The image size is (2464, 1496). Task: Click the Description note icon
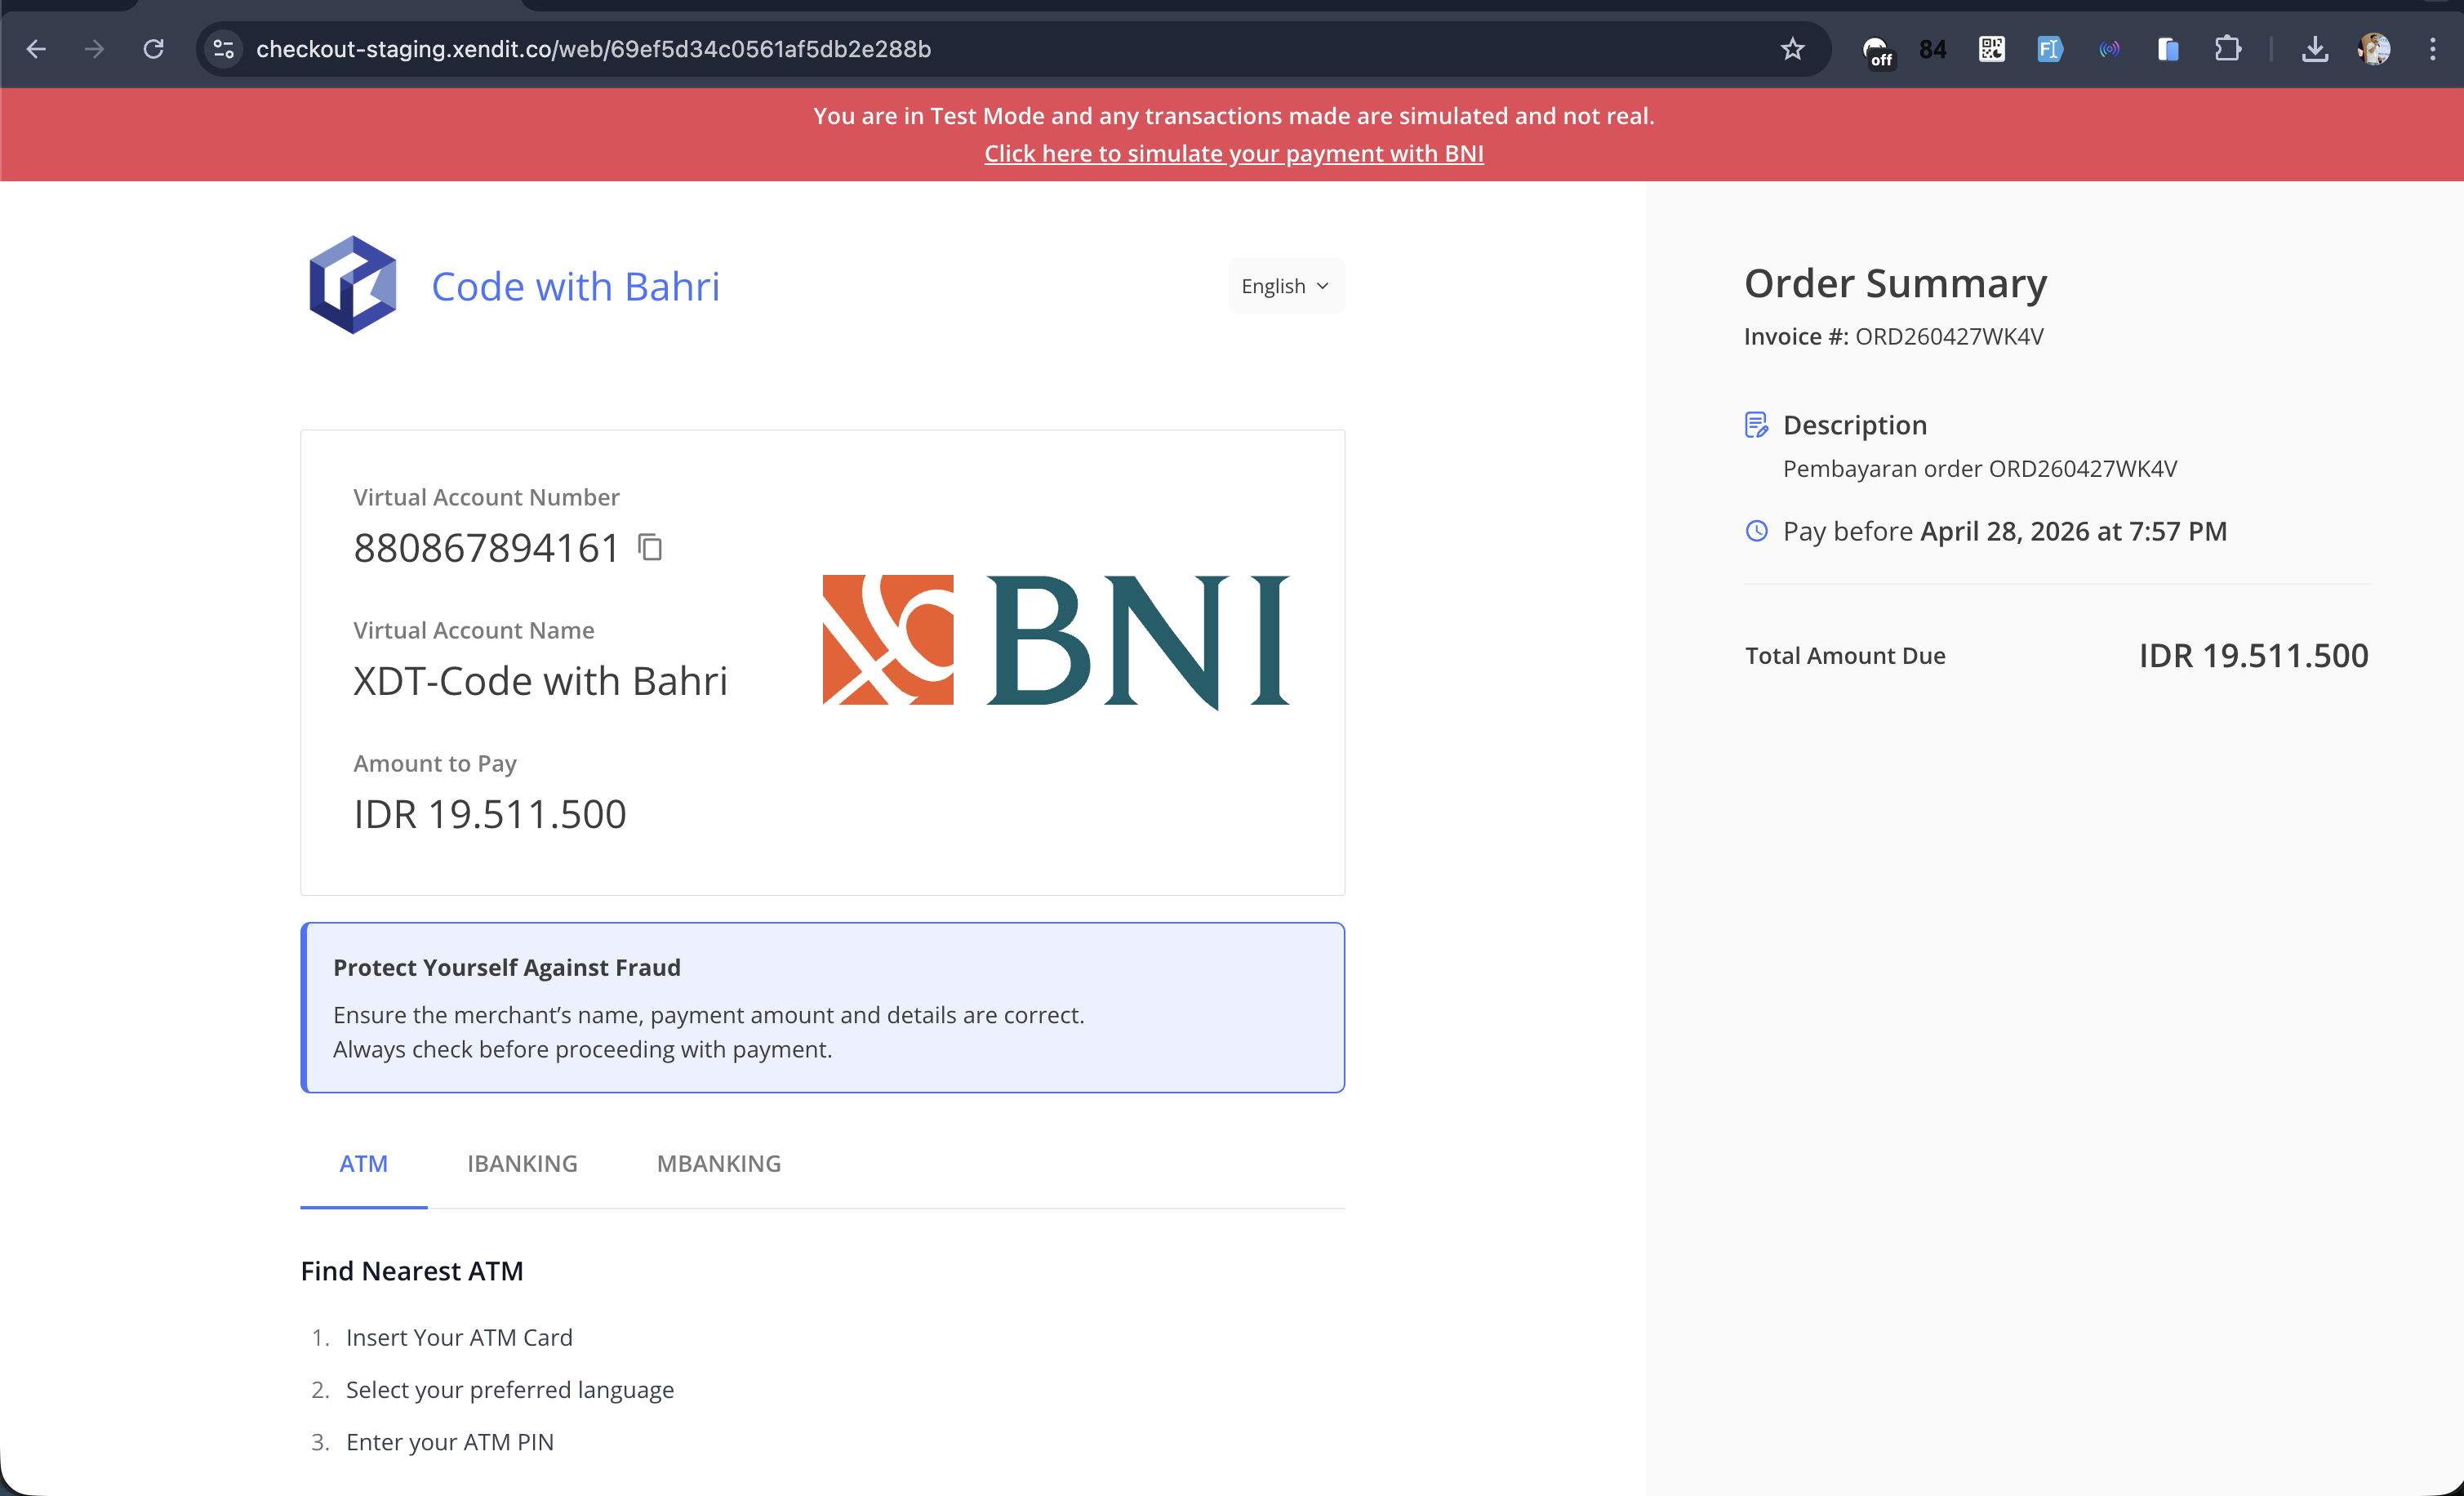click(x=1756, y=425)
